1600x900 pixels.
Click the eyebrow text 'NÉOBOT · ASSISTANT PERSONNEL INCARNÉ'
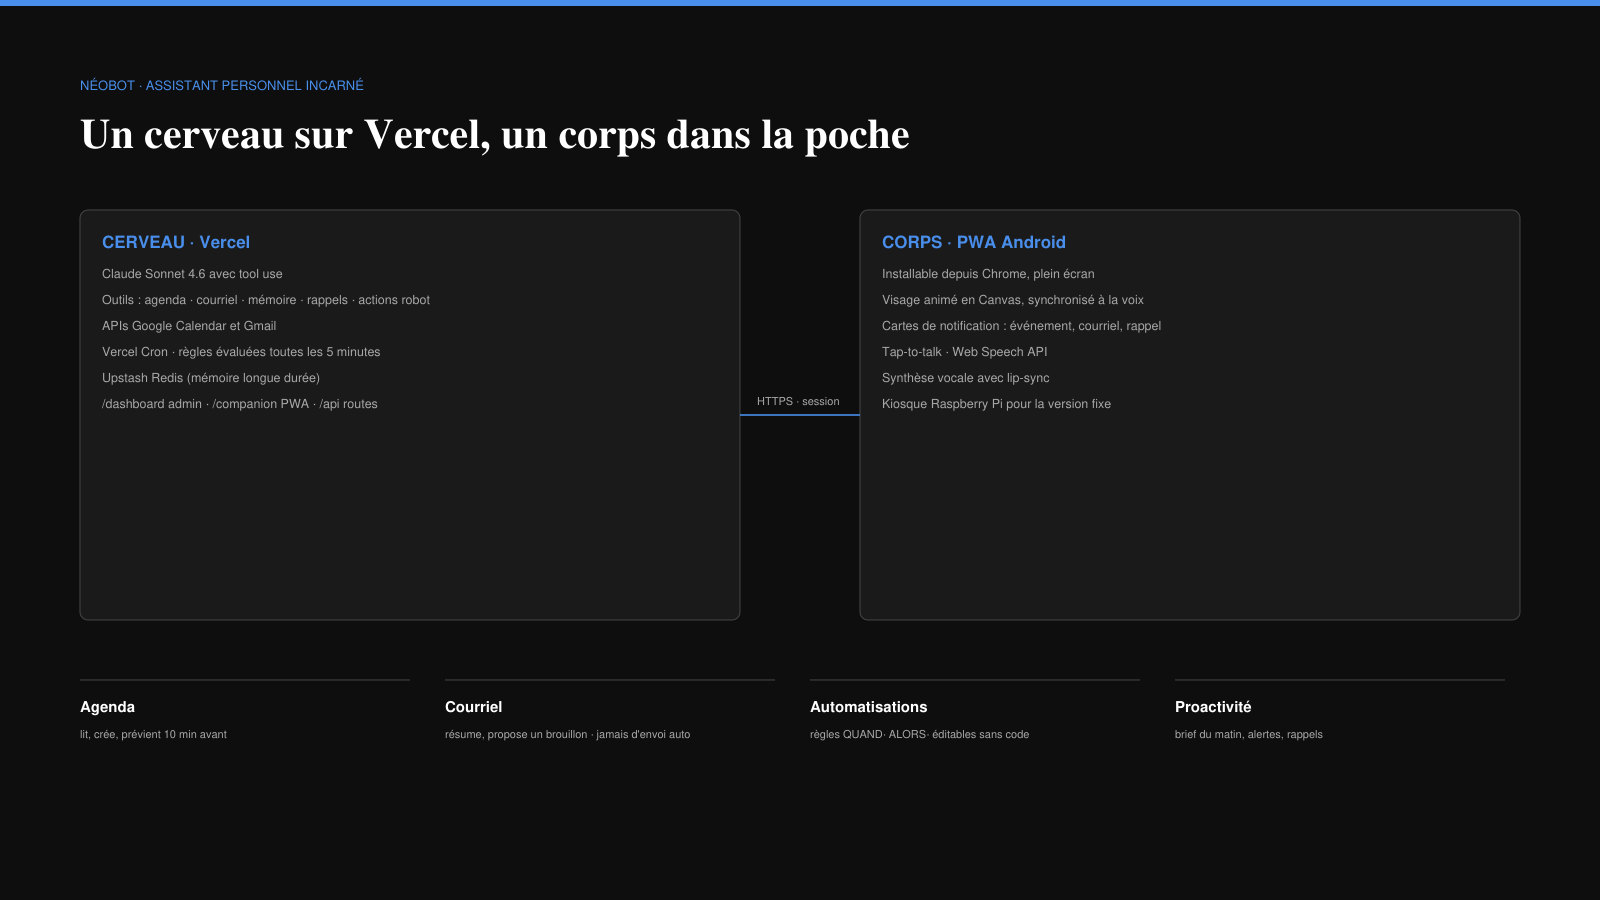222,86
